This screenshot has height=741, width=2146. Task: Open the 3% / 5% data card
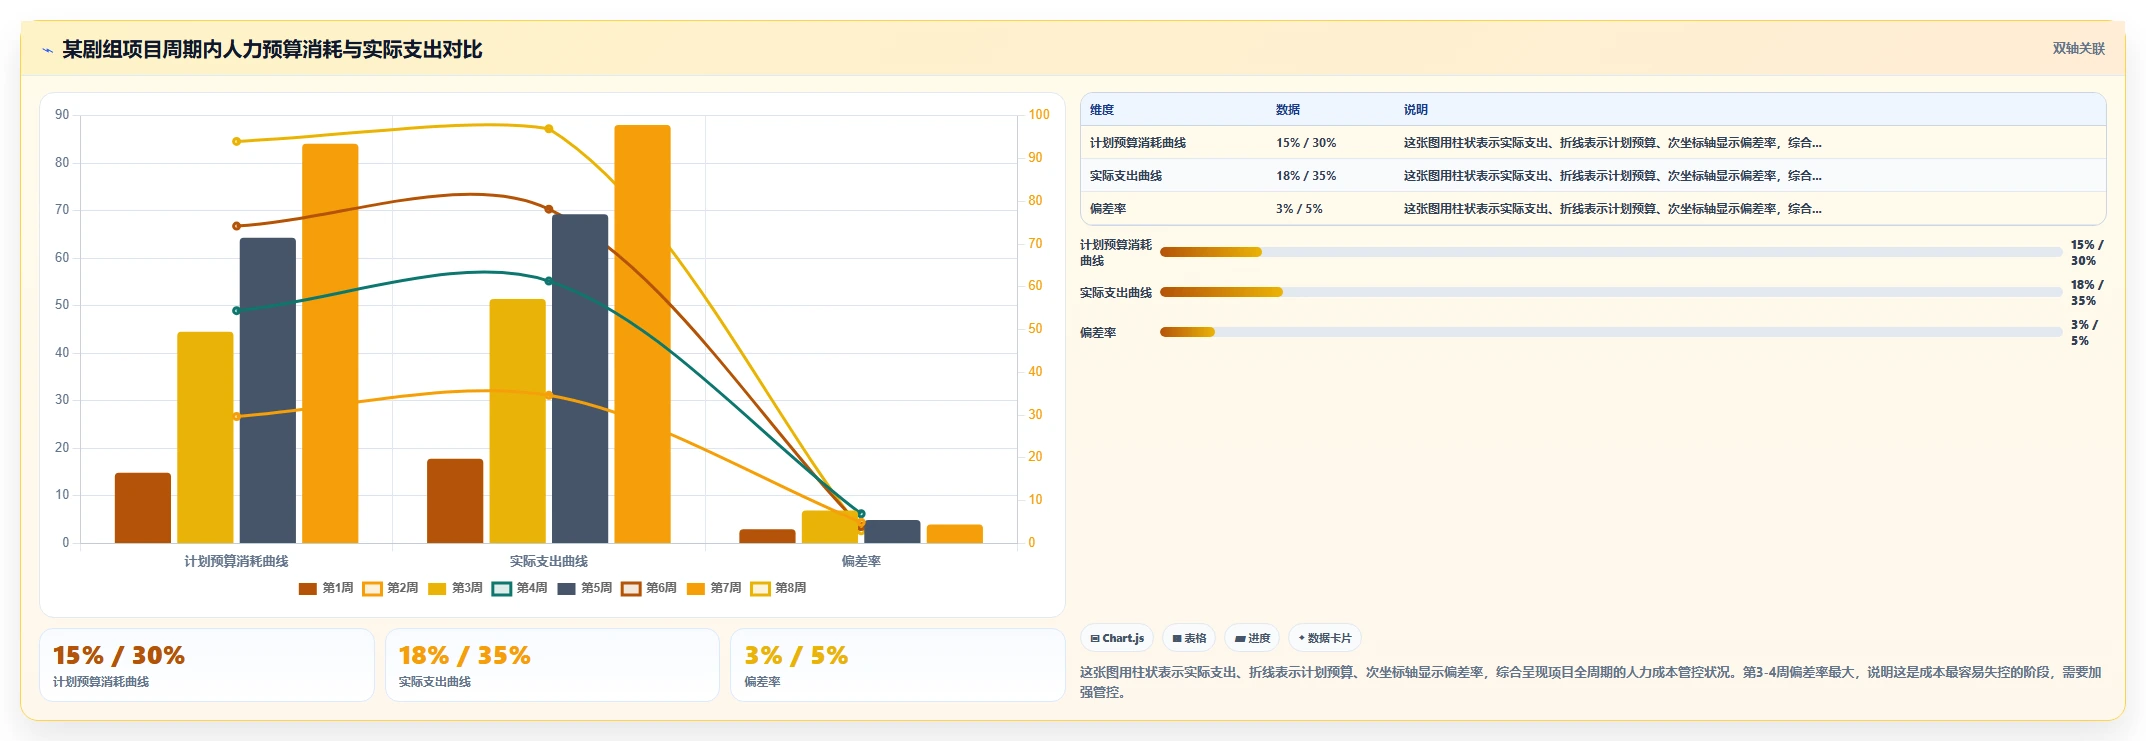tap(898, 665)
